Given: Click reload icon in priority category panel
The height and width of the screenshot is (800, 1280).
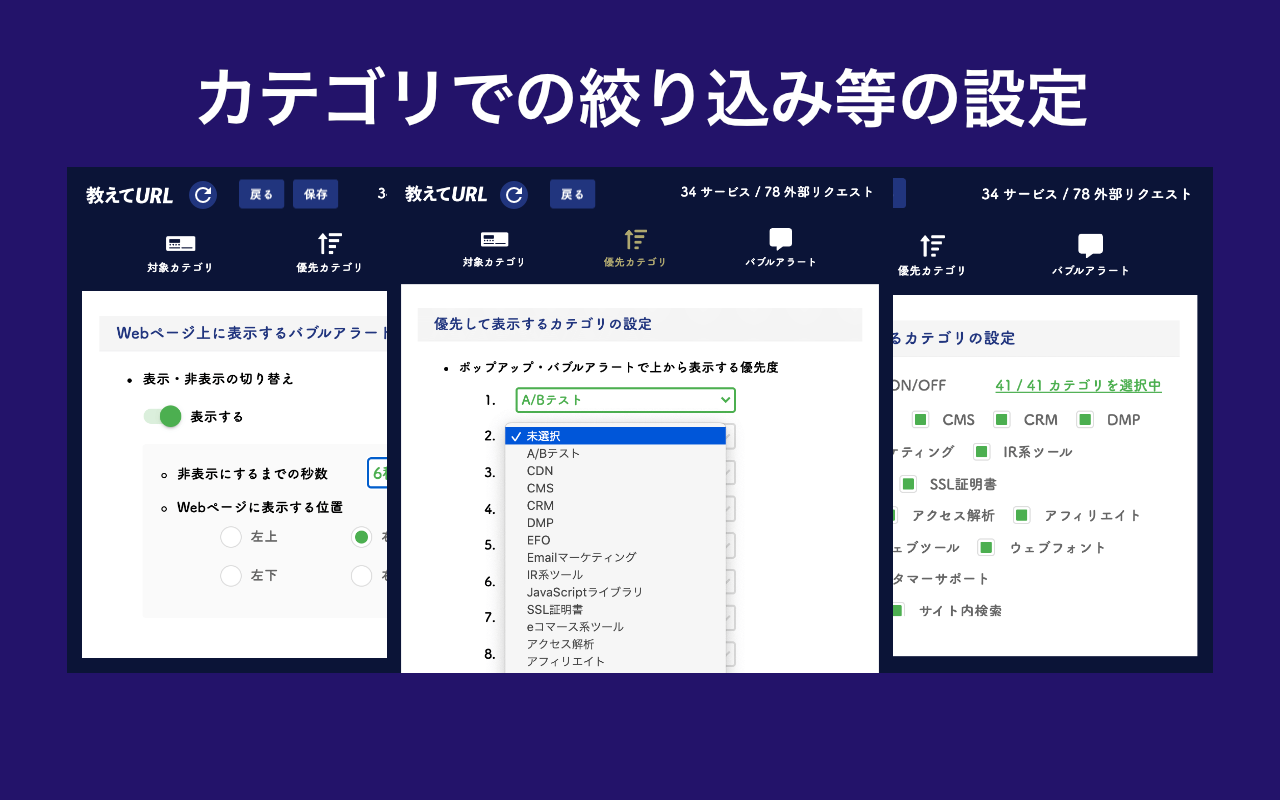Looking at the screenshot, I should [x=514, y=194].
